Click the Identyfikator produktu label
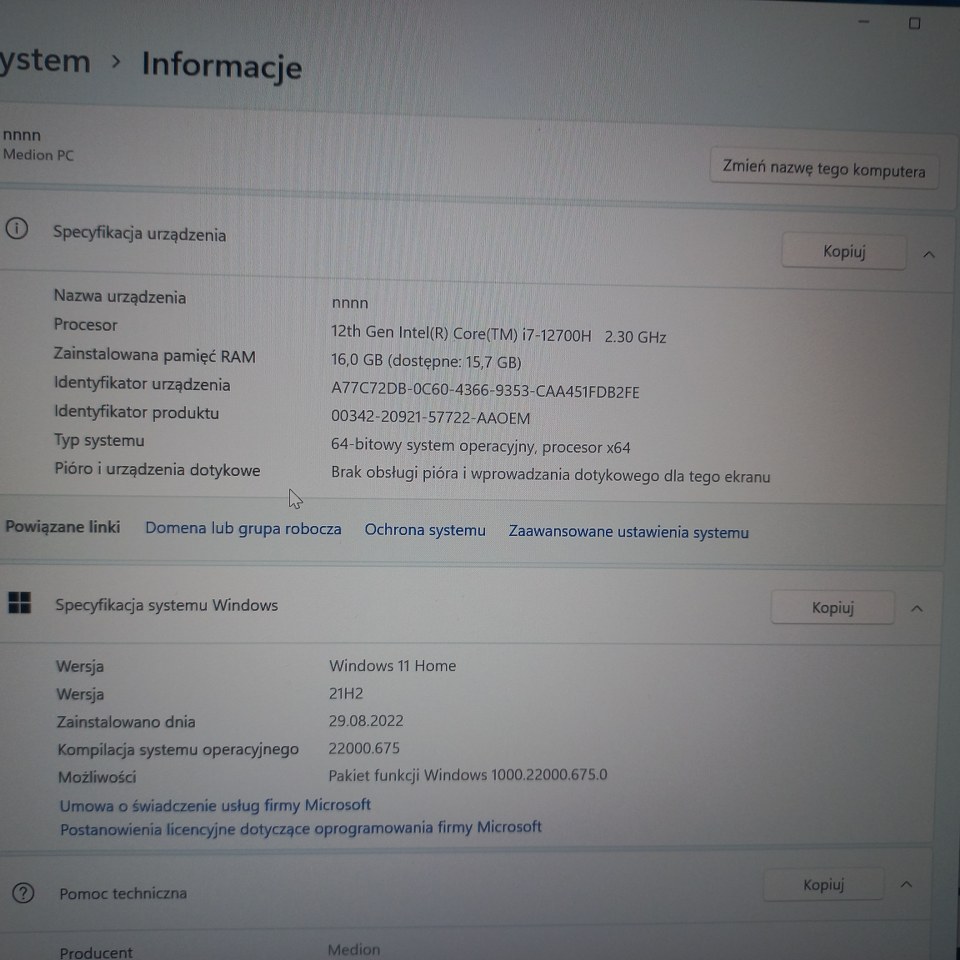Viewport: 960px width, 960px height. coord(137,412)
